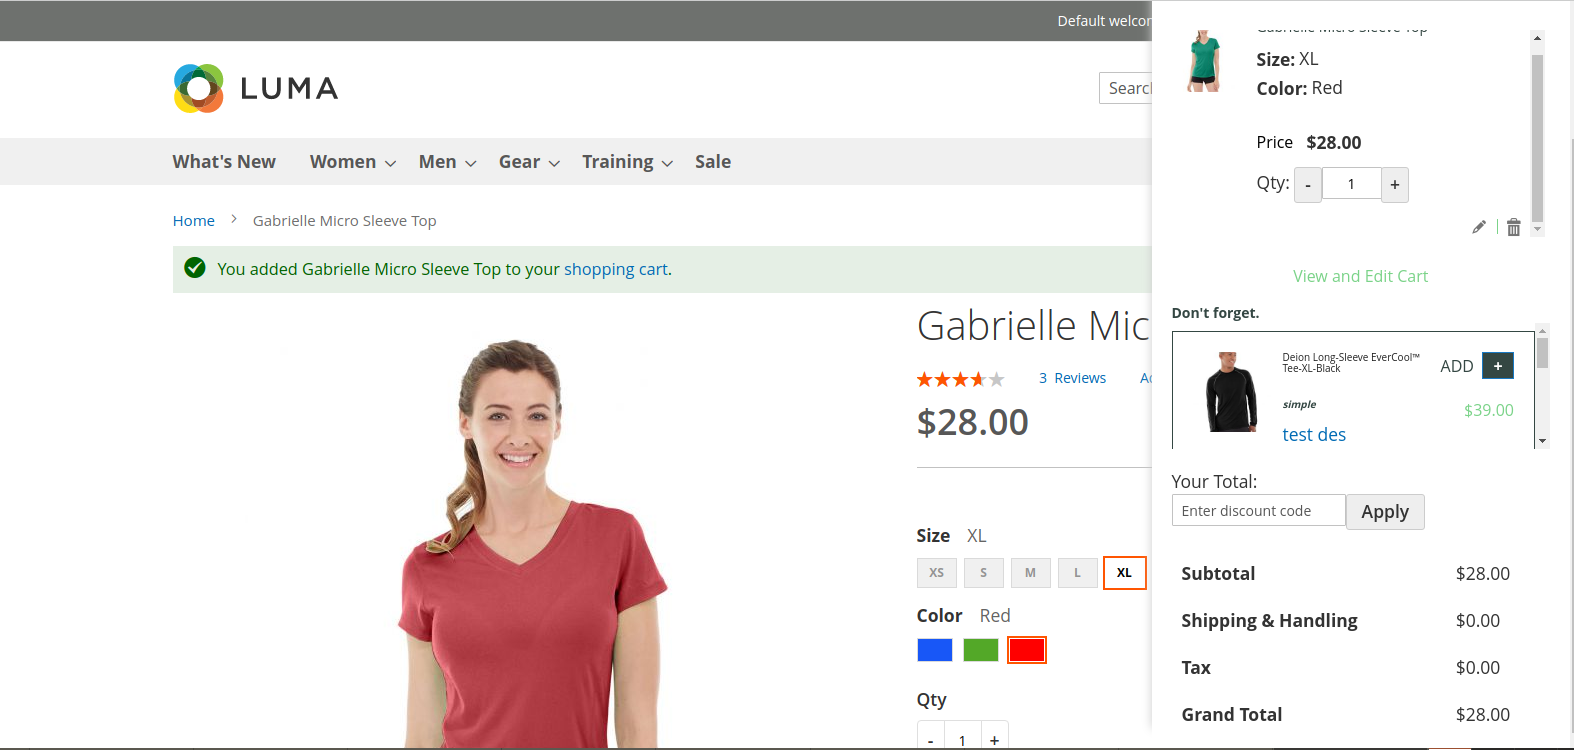Add Deion Long-Sleeve tee with plus button
The width and height of the screenshot is (1574, 750).
click(1498, 366)
